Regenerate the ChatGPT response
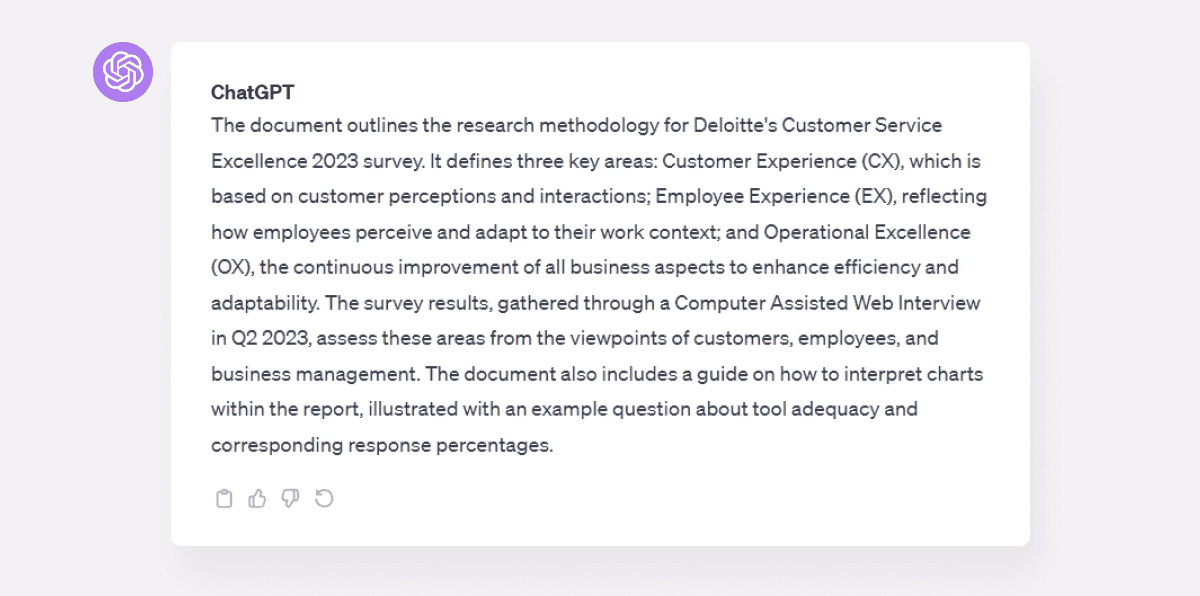 324,498
